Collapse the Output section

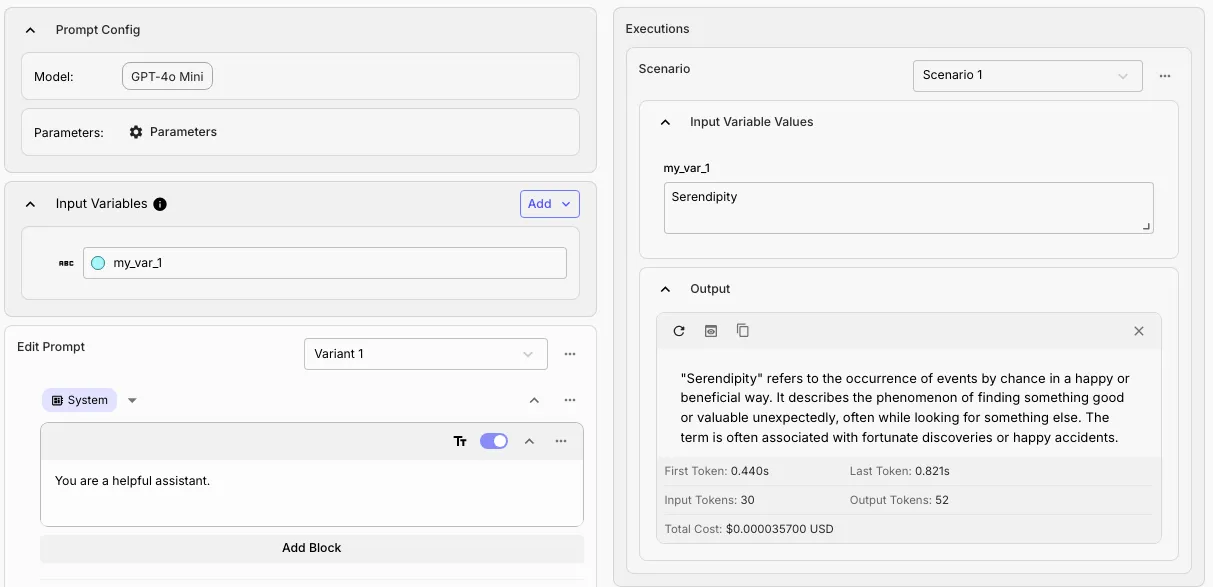(x=665, y=289)
